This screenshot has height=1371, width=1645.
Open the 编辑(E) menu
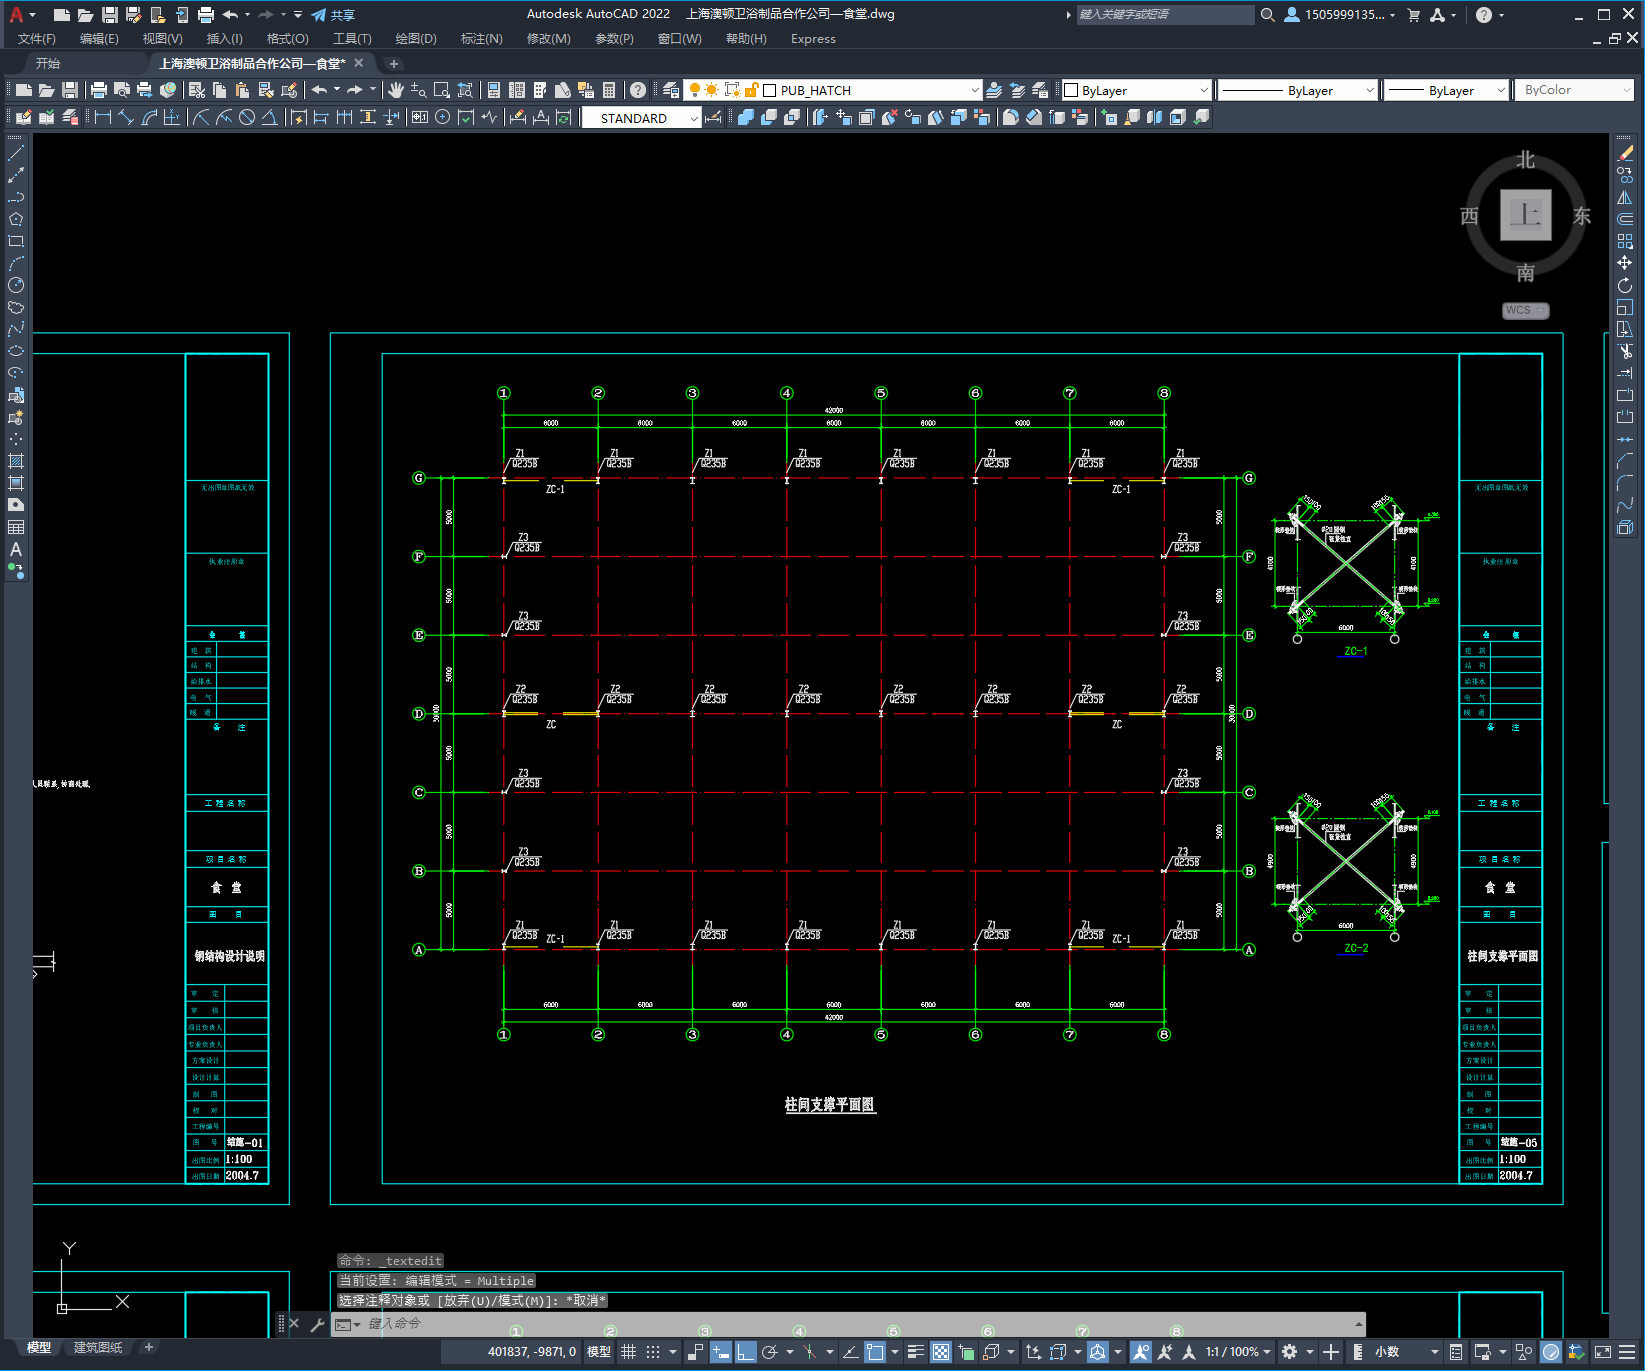(x=99, y=39)
